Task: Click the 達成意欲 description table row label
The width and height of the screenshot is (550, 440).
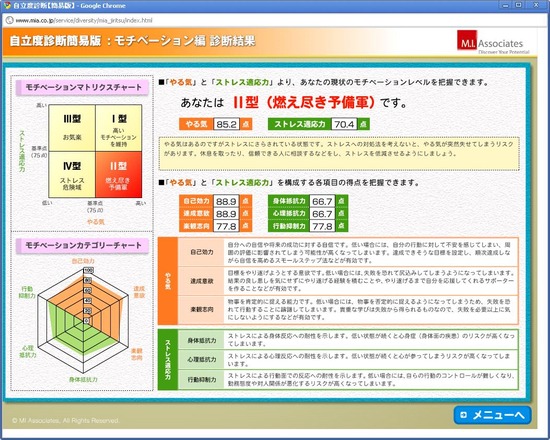Action: 201,281
